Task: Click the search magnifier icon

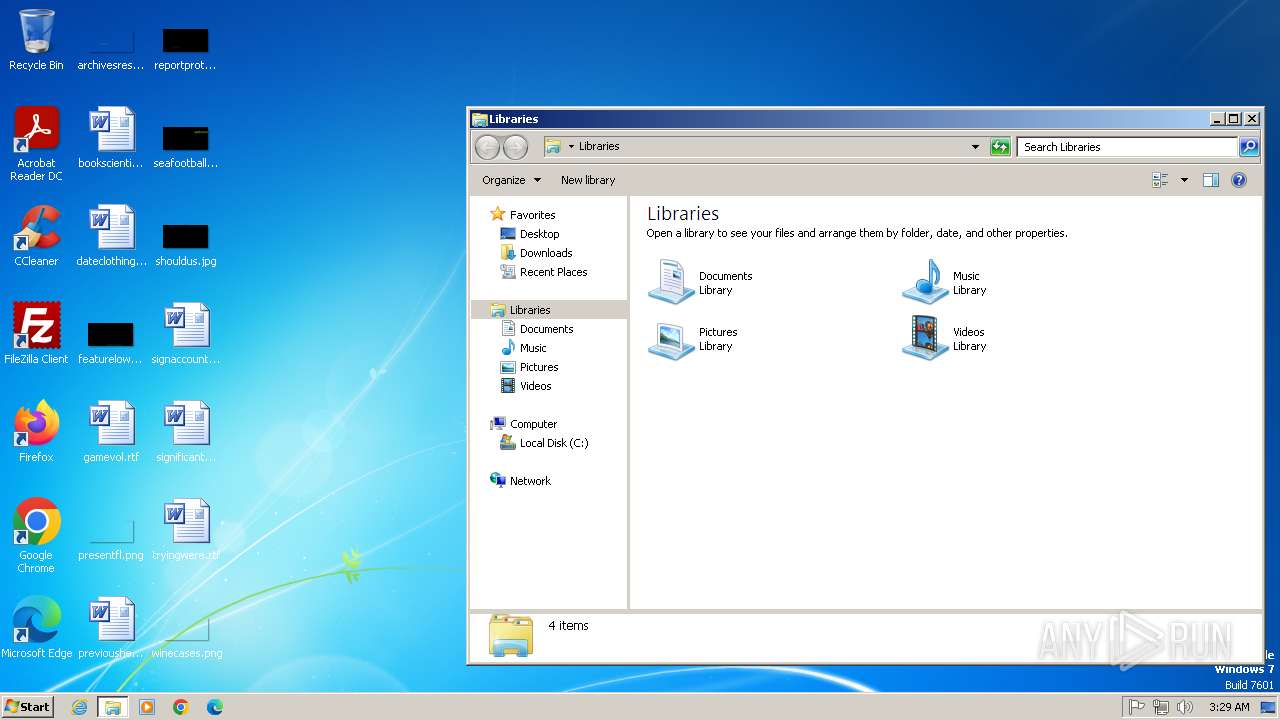Action: [x=1249, y=147]
